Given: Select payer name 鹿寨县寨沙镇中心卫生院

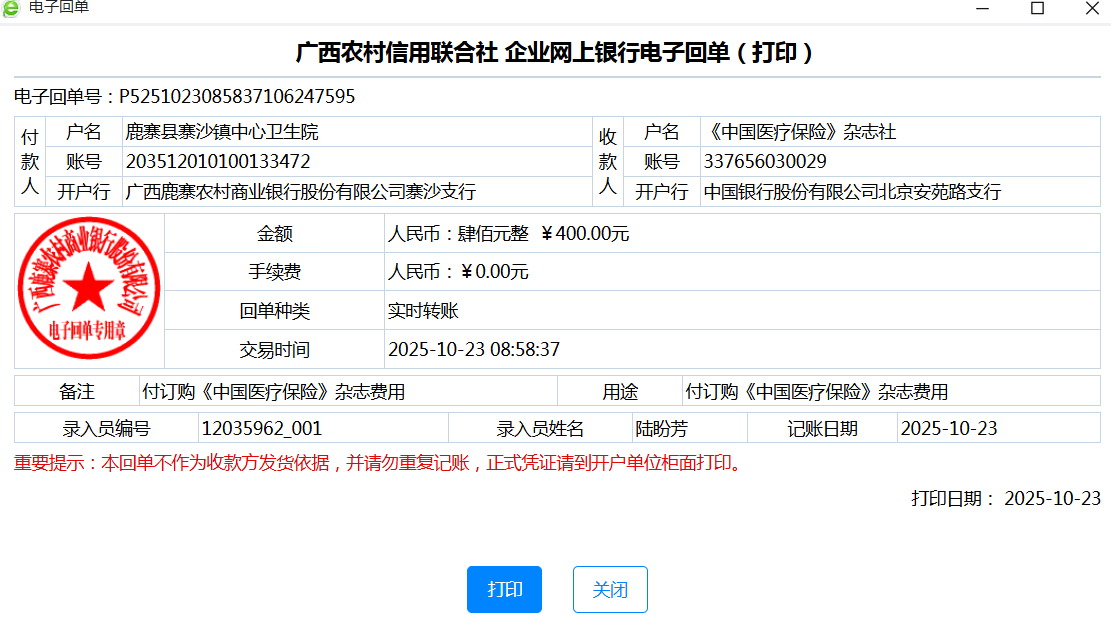Looking at the screenshot, I should 221,132.
